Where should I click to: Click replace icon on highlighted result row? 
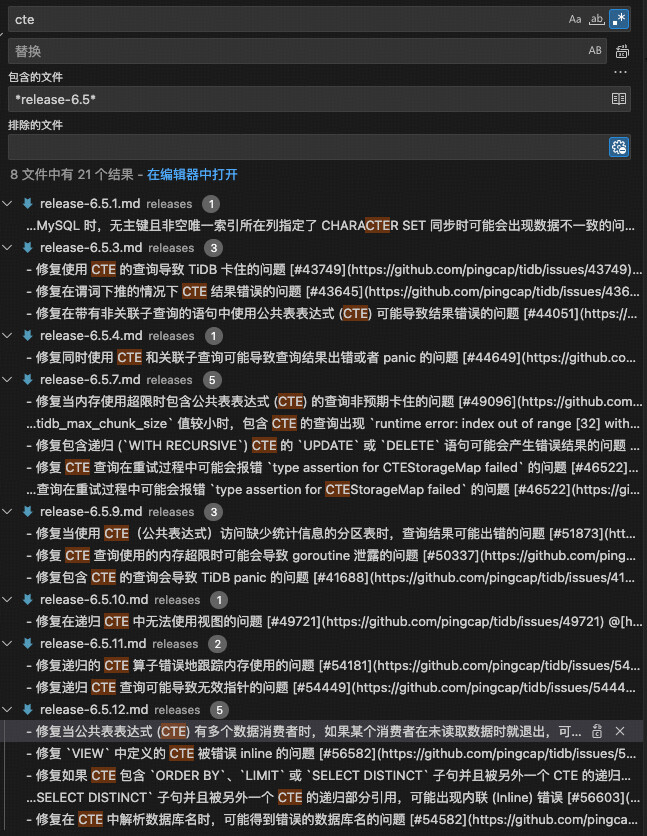pos(597,732)
